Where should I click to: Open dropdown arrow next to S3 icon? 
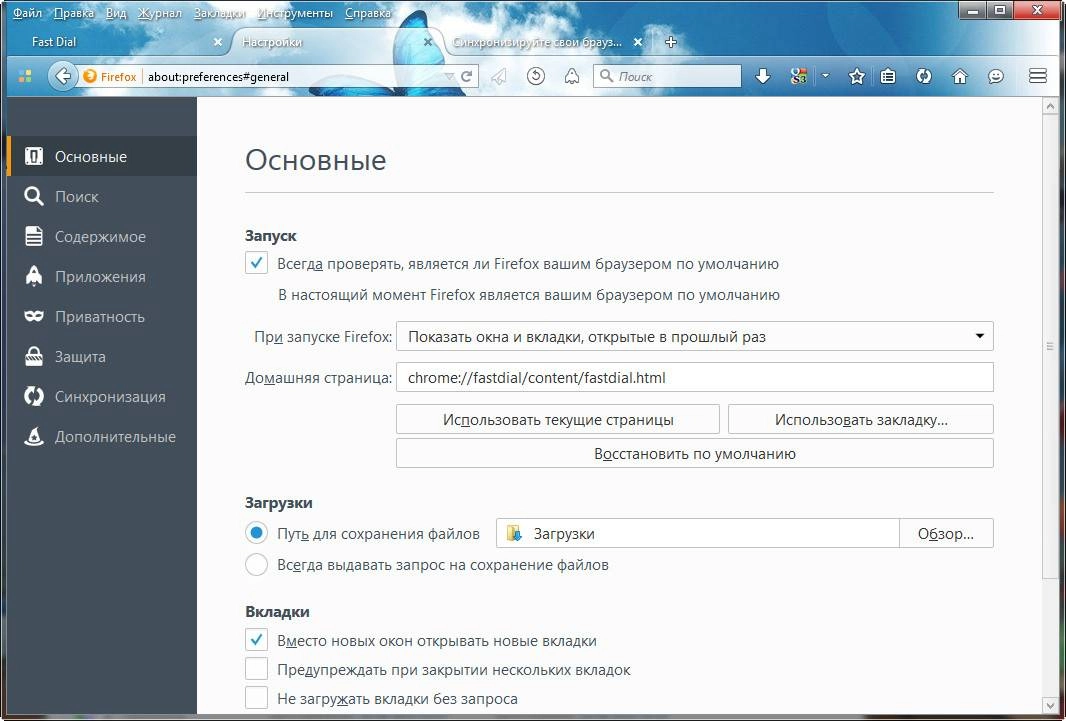click(825, 76)
